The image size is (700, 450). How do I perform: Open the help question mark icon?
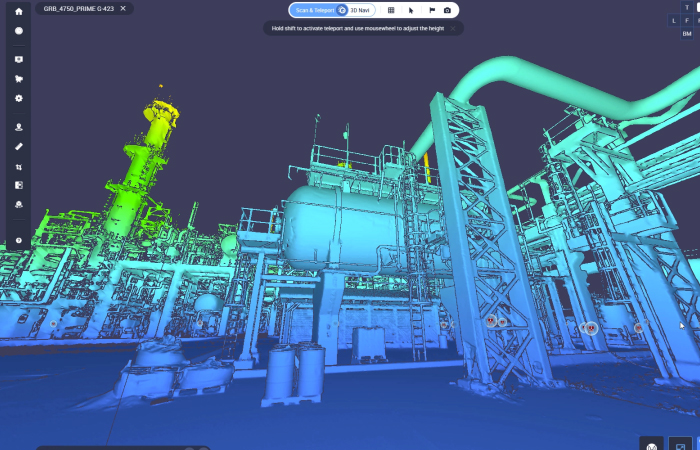[x=18, y=241]
